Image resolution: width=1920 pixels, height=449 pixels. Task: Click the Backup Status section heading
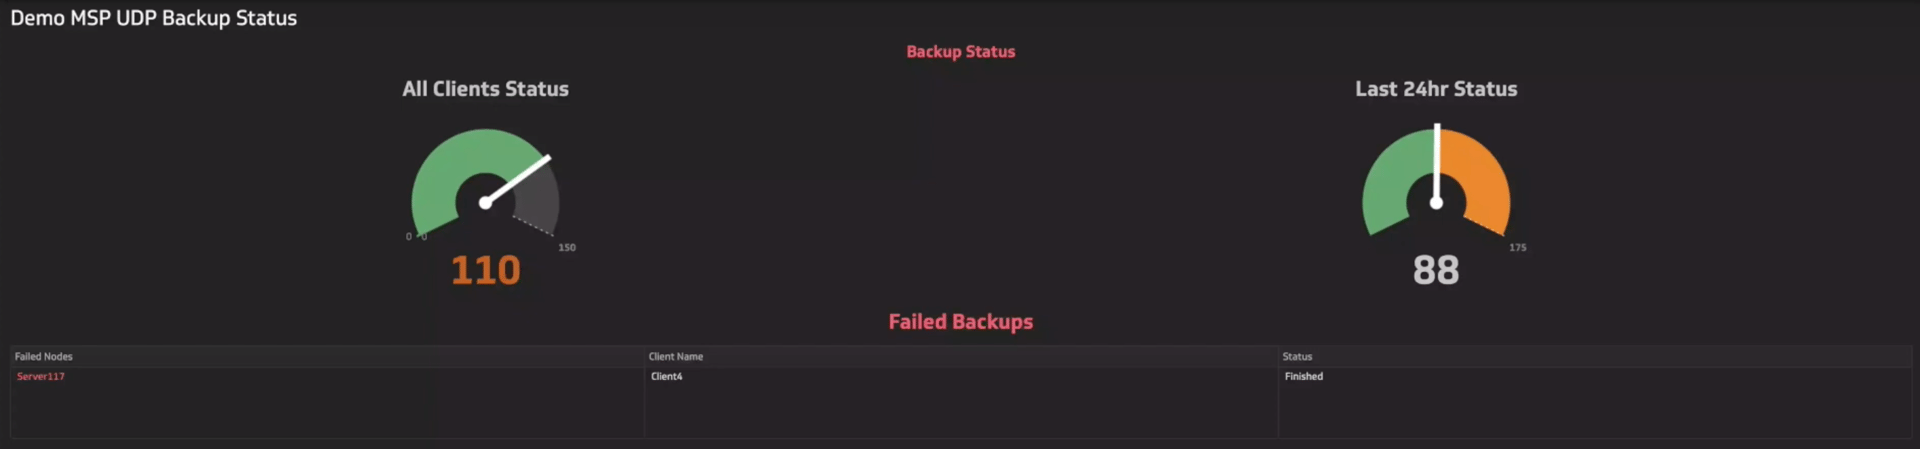click(x=960, y=52)
